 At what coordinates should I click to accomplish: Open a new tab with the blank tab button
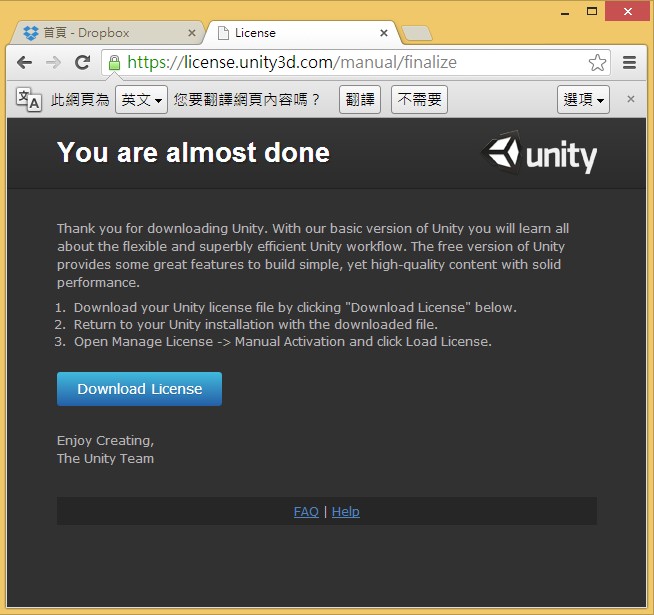click(x=417, y=33)
